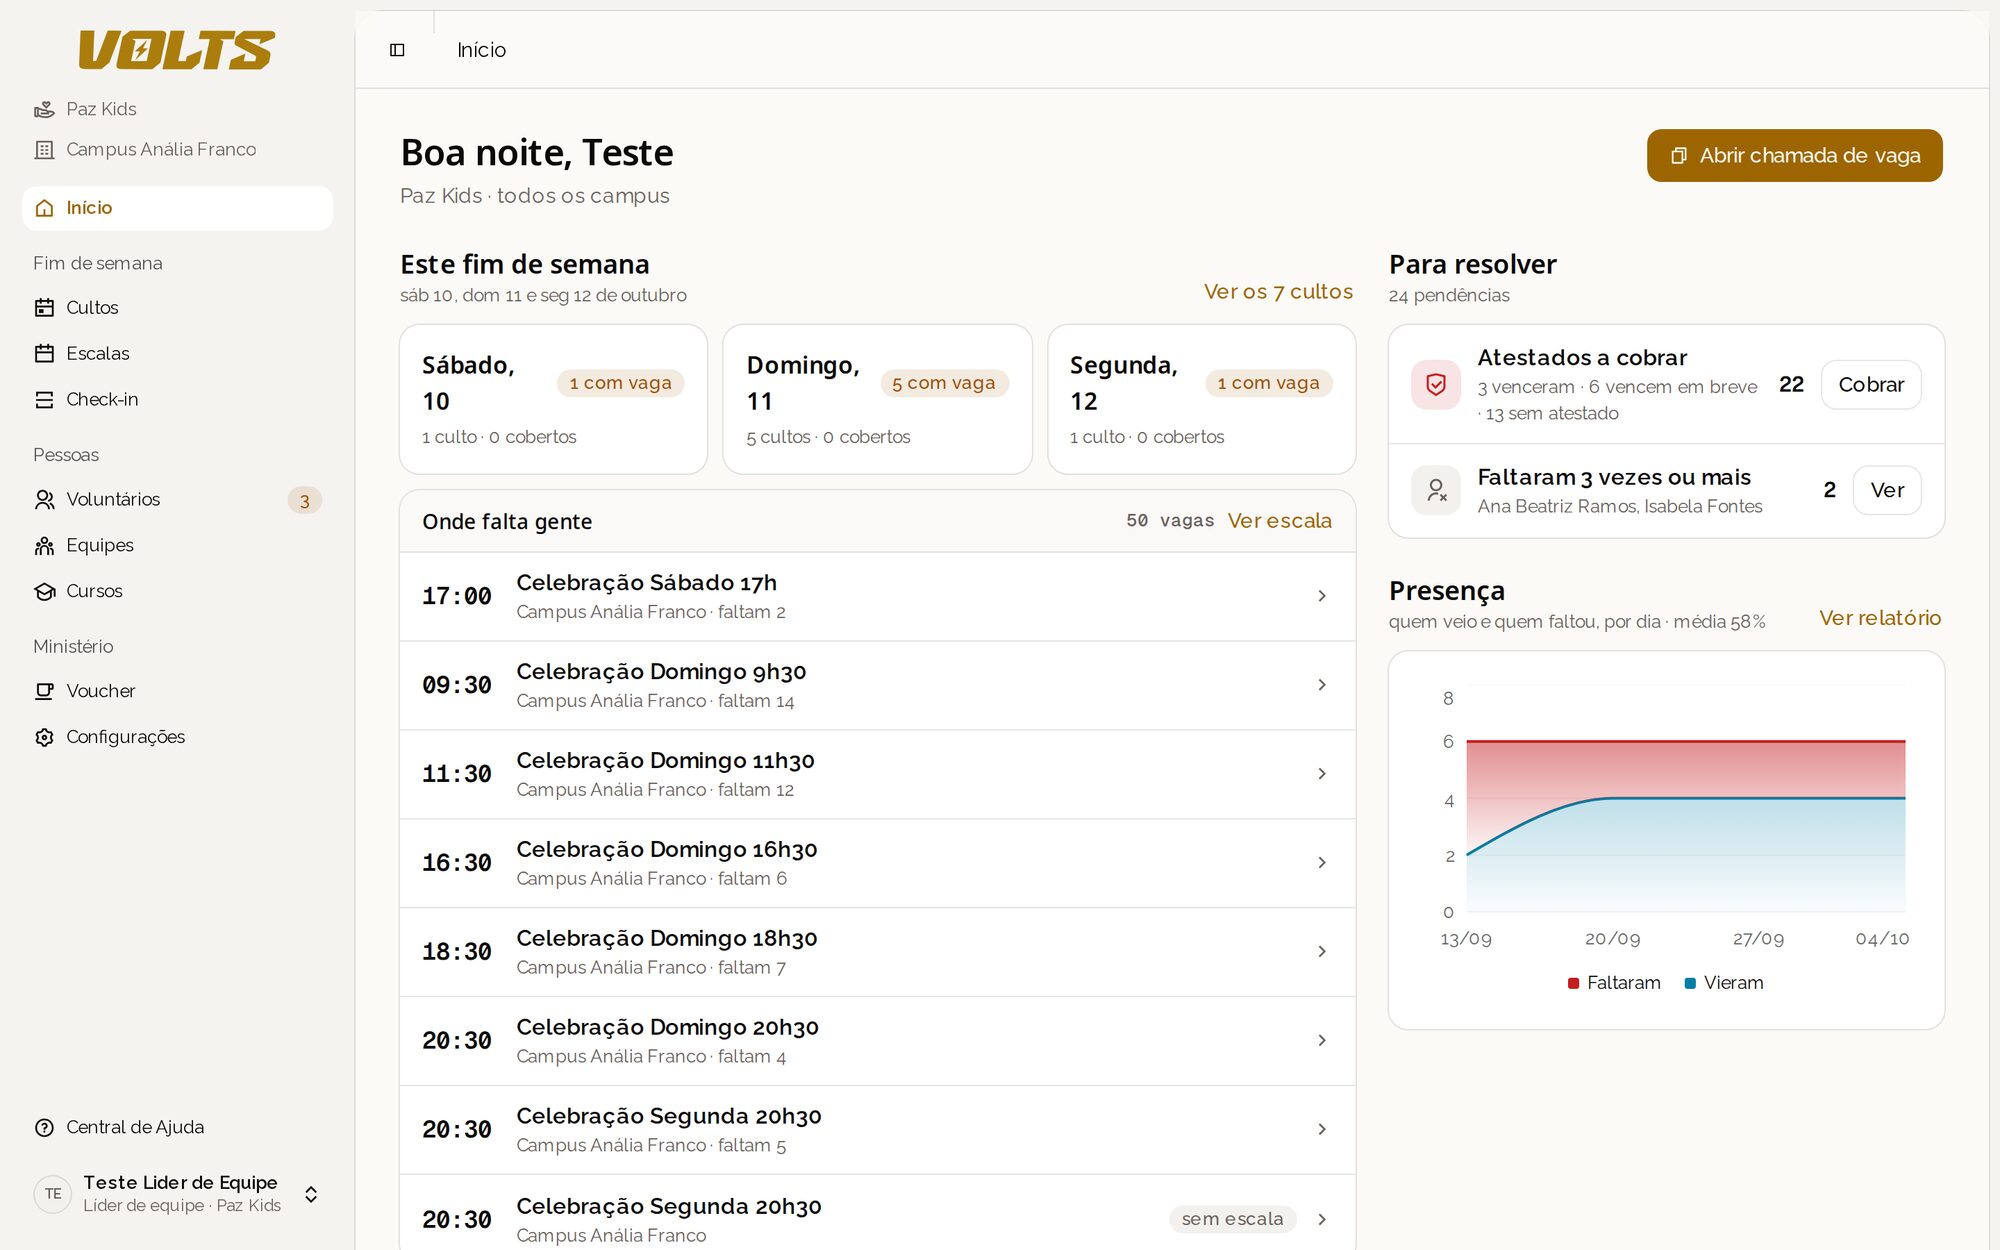Click the Cultos calendar icon
2000x1250 pixels.
[x=44, y=308]
